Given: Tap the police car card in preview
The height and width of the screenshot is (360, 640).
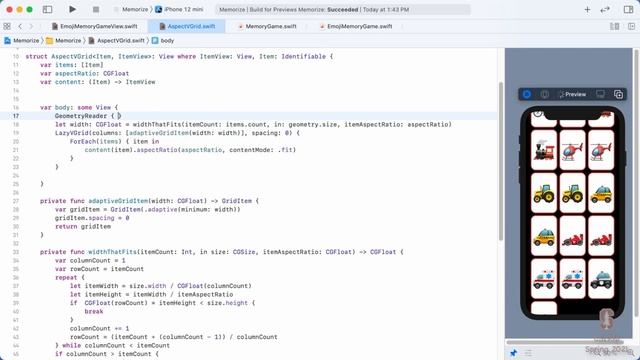Looking at the screenshot, I should (x=601, y=279).
